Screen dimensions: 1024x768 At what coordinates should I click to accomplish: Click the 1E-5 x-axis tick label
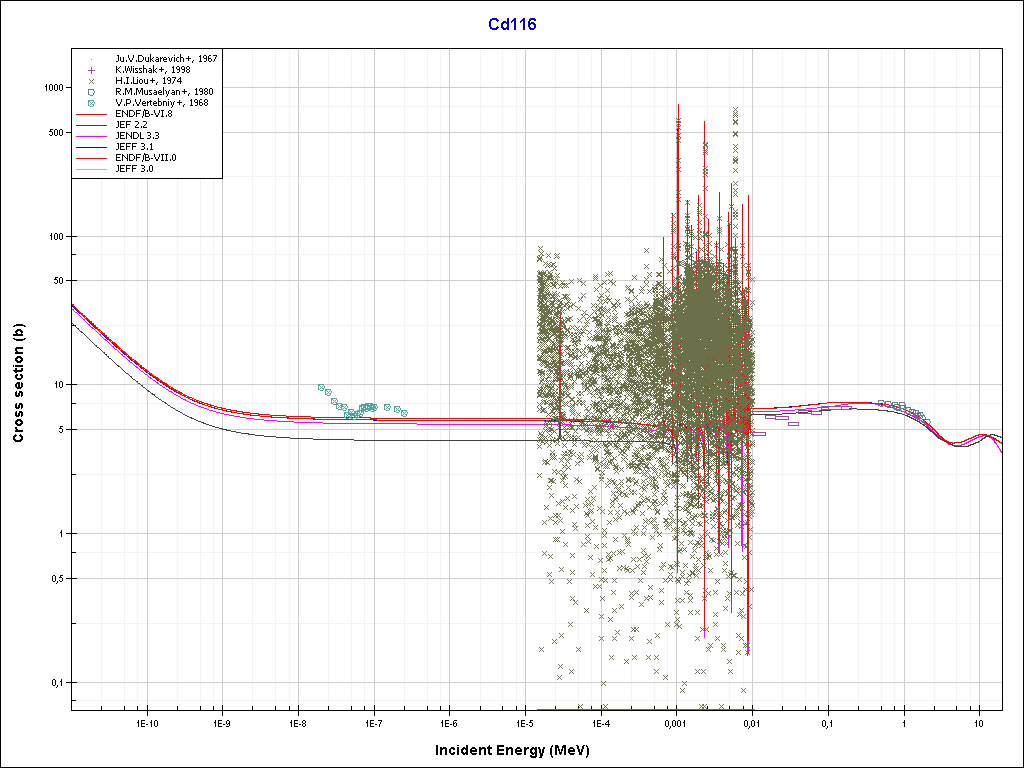click(524, 722)
